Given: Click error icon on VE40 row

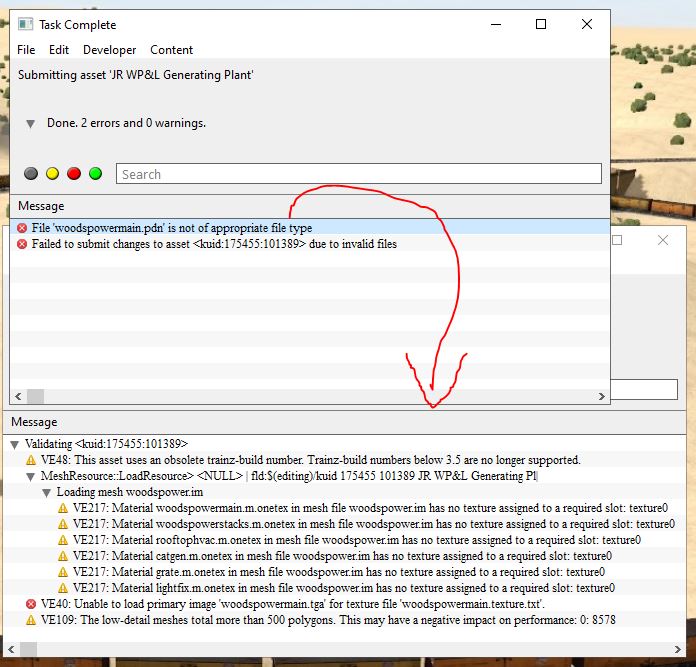Looking at the screenshot, I should point(31,604).
